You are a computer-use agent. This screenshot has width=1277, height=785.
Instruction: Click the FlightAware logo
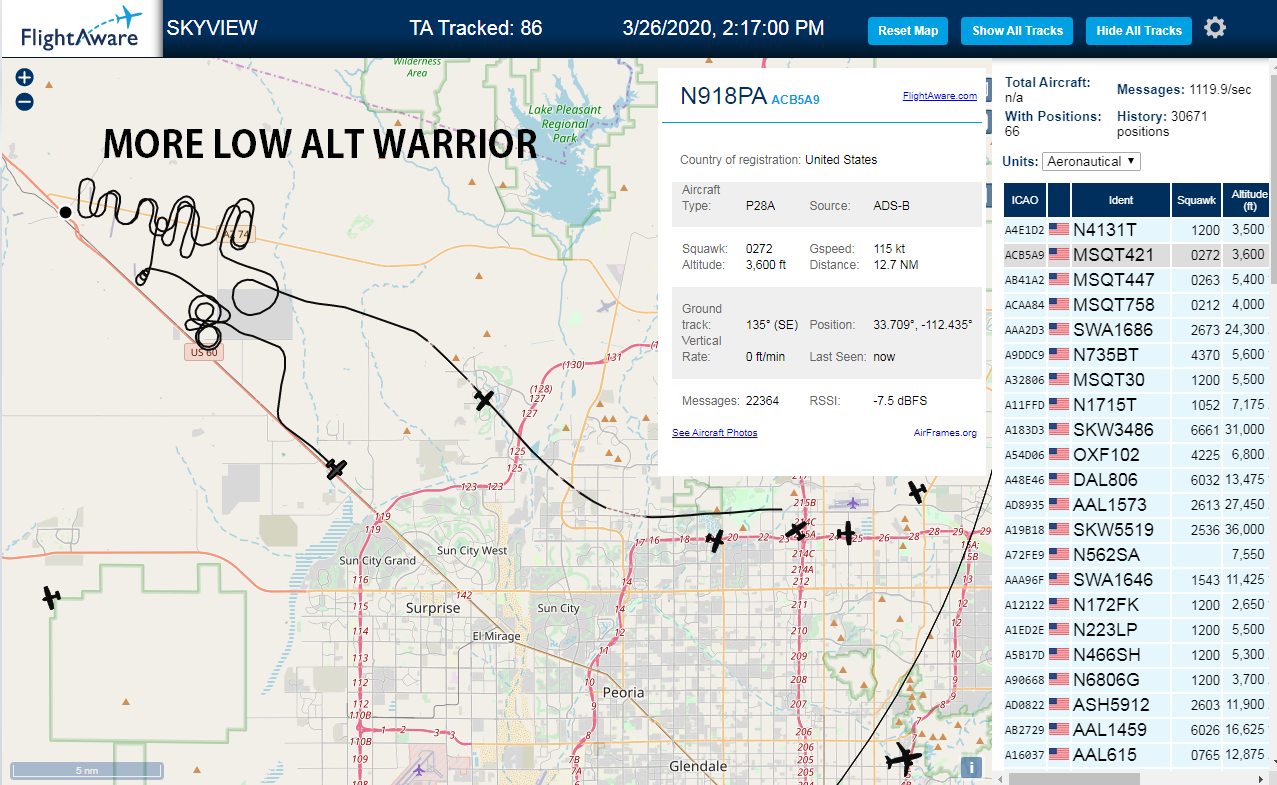81,28
